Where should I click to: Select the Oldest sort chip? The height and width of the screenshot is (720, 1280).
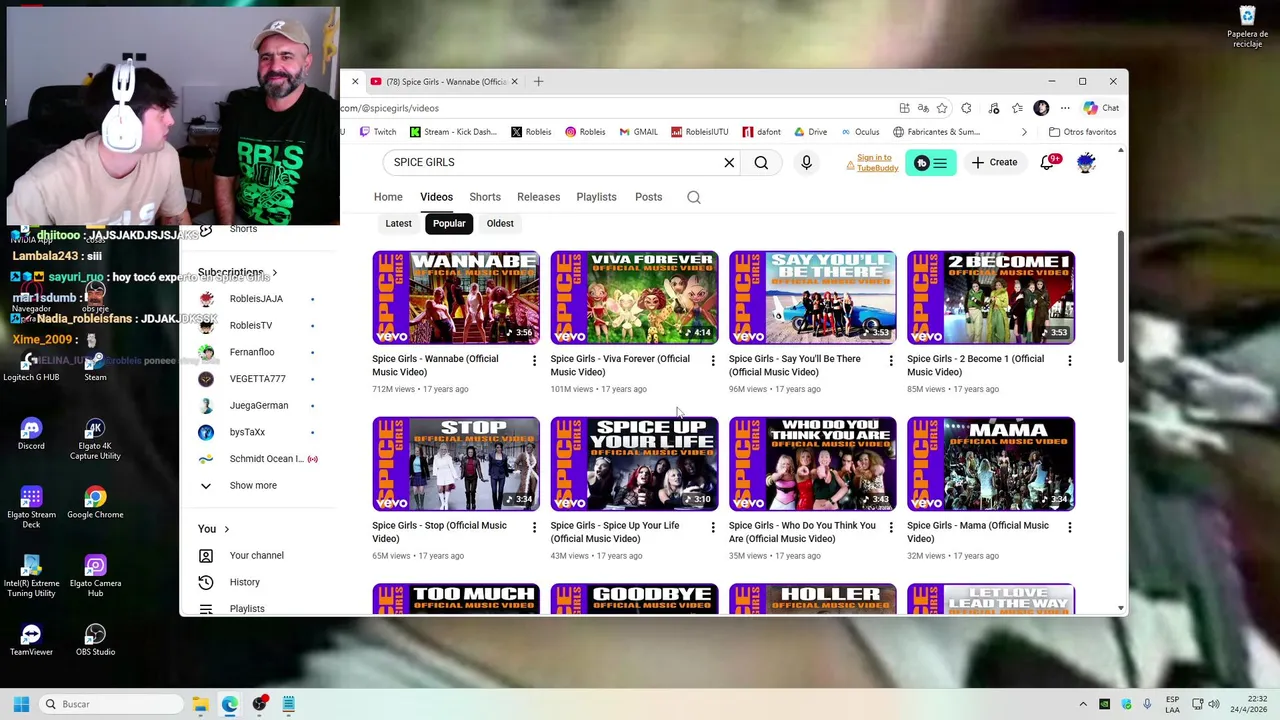pos(500,224)
